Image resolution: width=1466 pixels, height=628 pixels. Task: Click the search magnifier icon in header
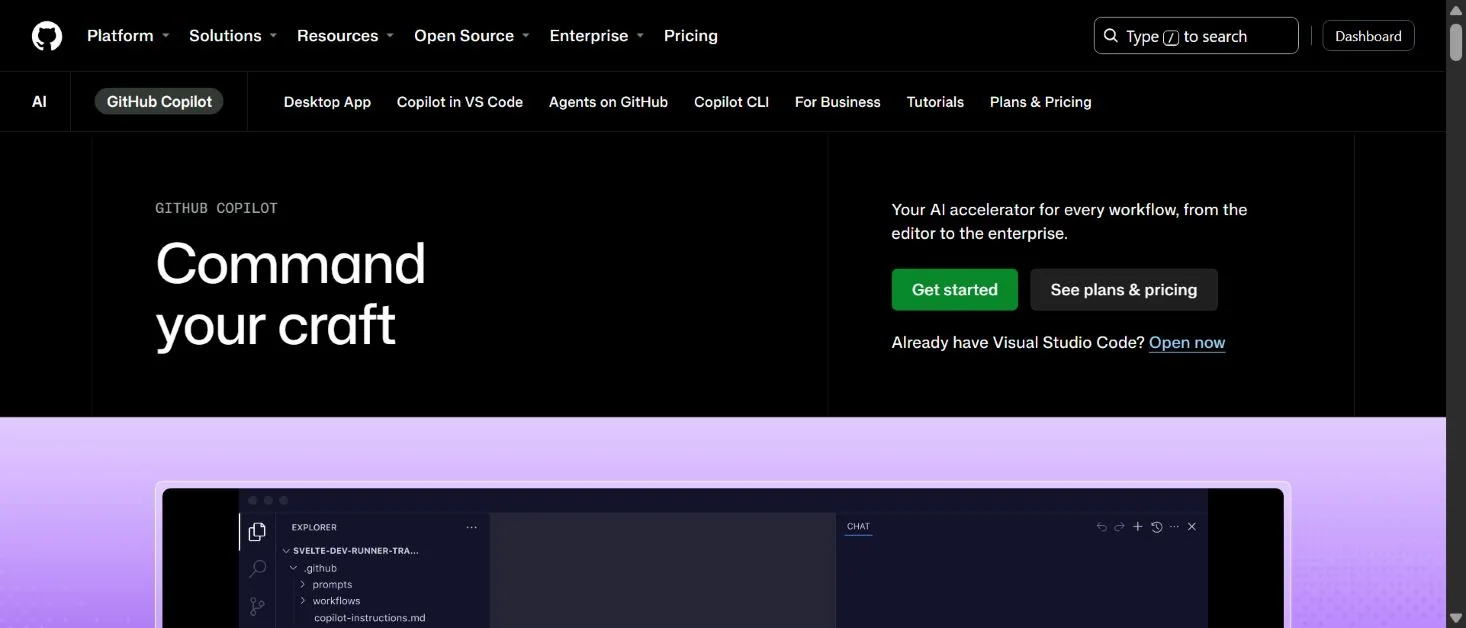(1111, 36)
